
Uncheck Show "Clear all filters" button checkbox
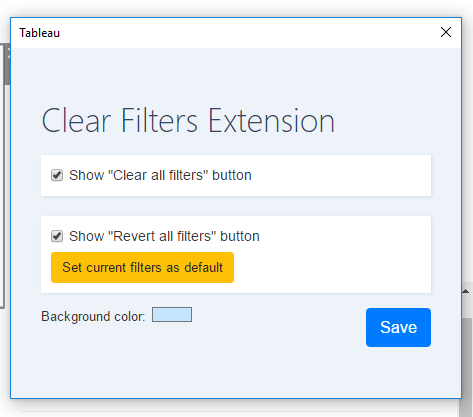click(57, 175)
